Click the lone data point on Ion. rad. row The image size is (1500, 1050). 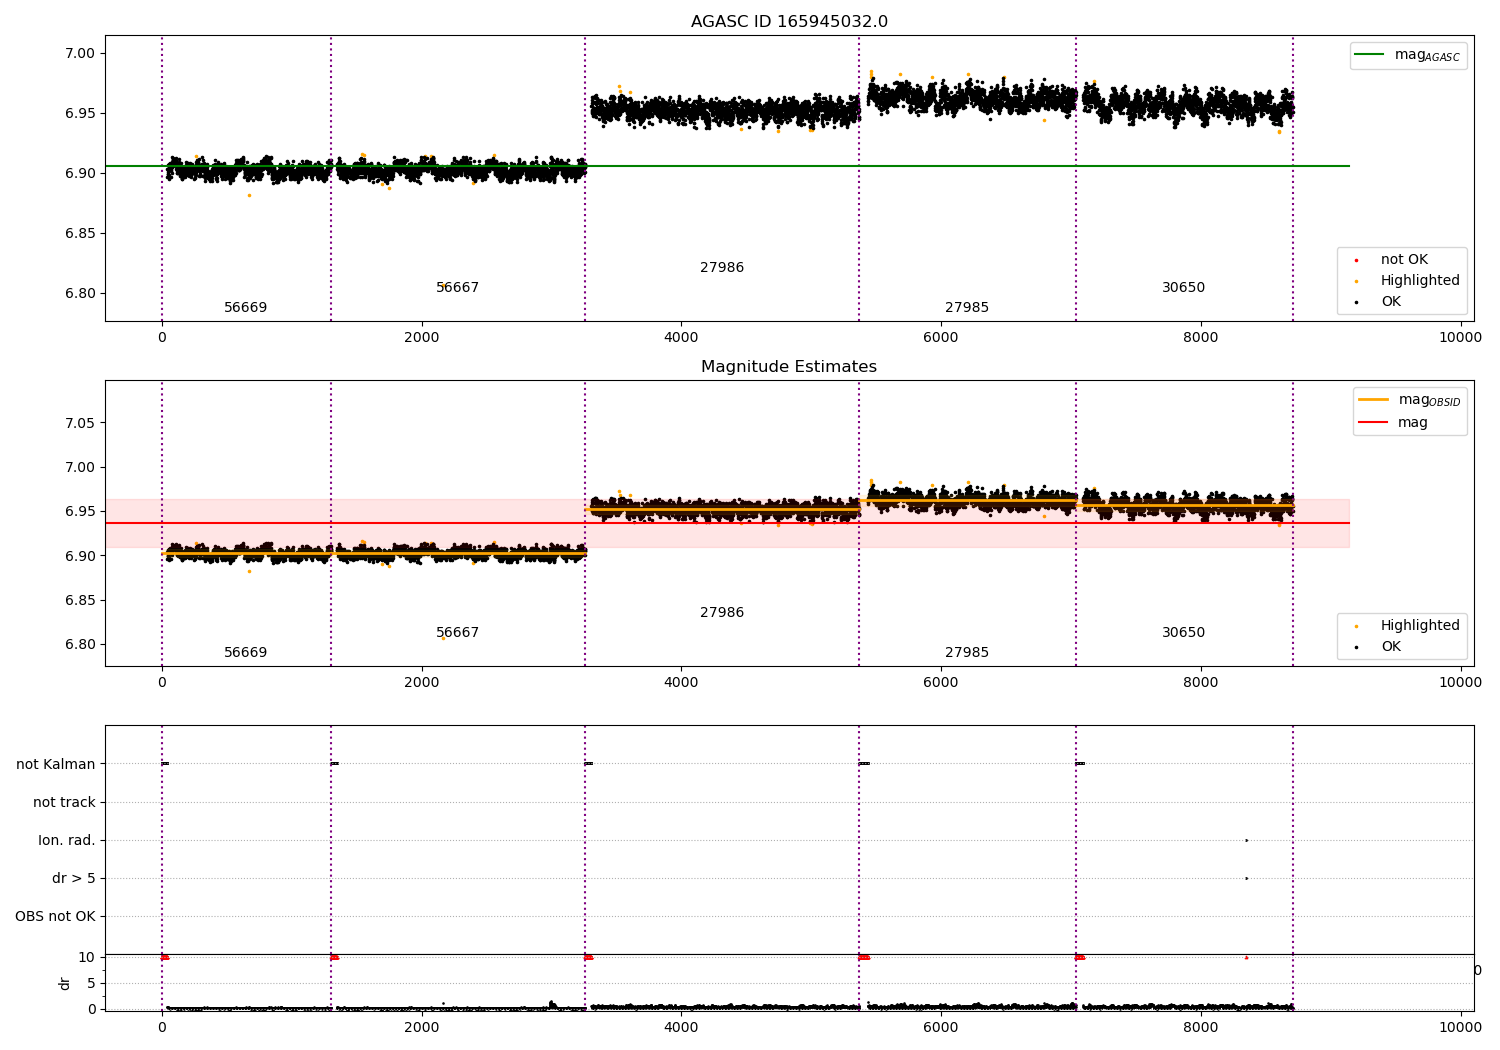pyautogui.click(x=1246, y=840)
